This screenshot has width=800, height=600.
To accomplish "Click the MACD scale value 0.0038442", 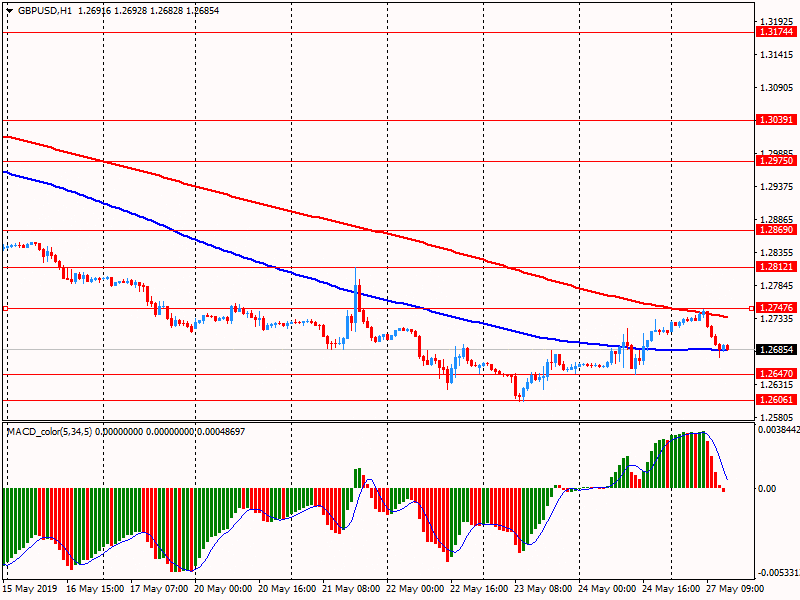I will tap(776, 428).
